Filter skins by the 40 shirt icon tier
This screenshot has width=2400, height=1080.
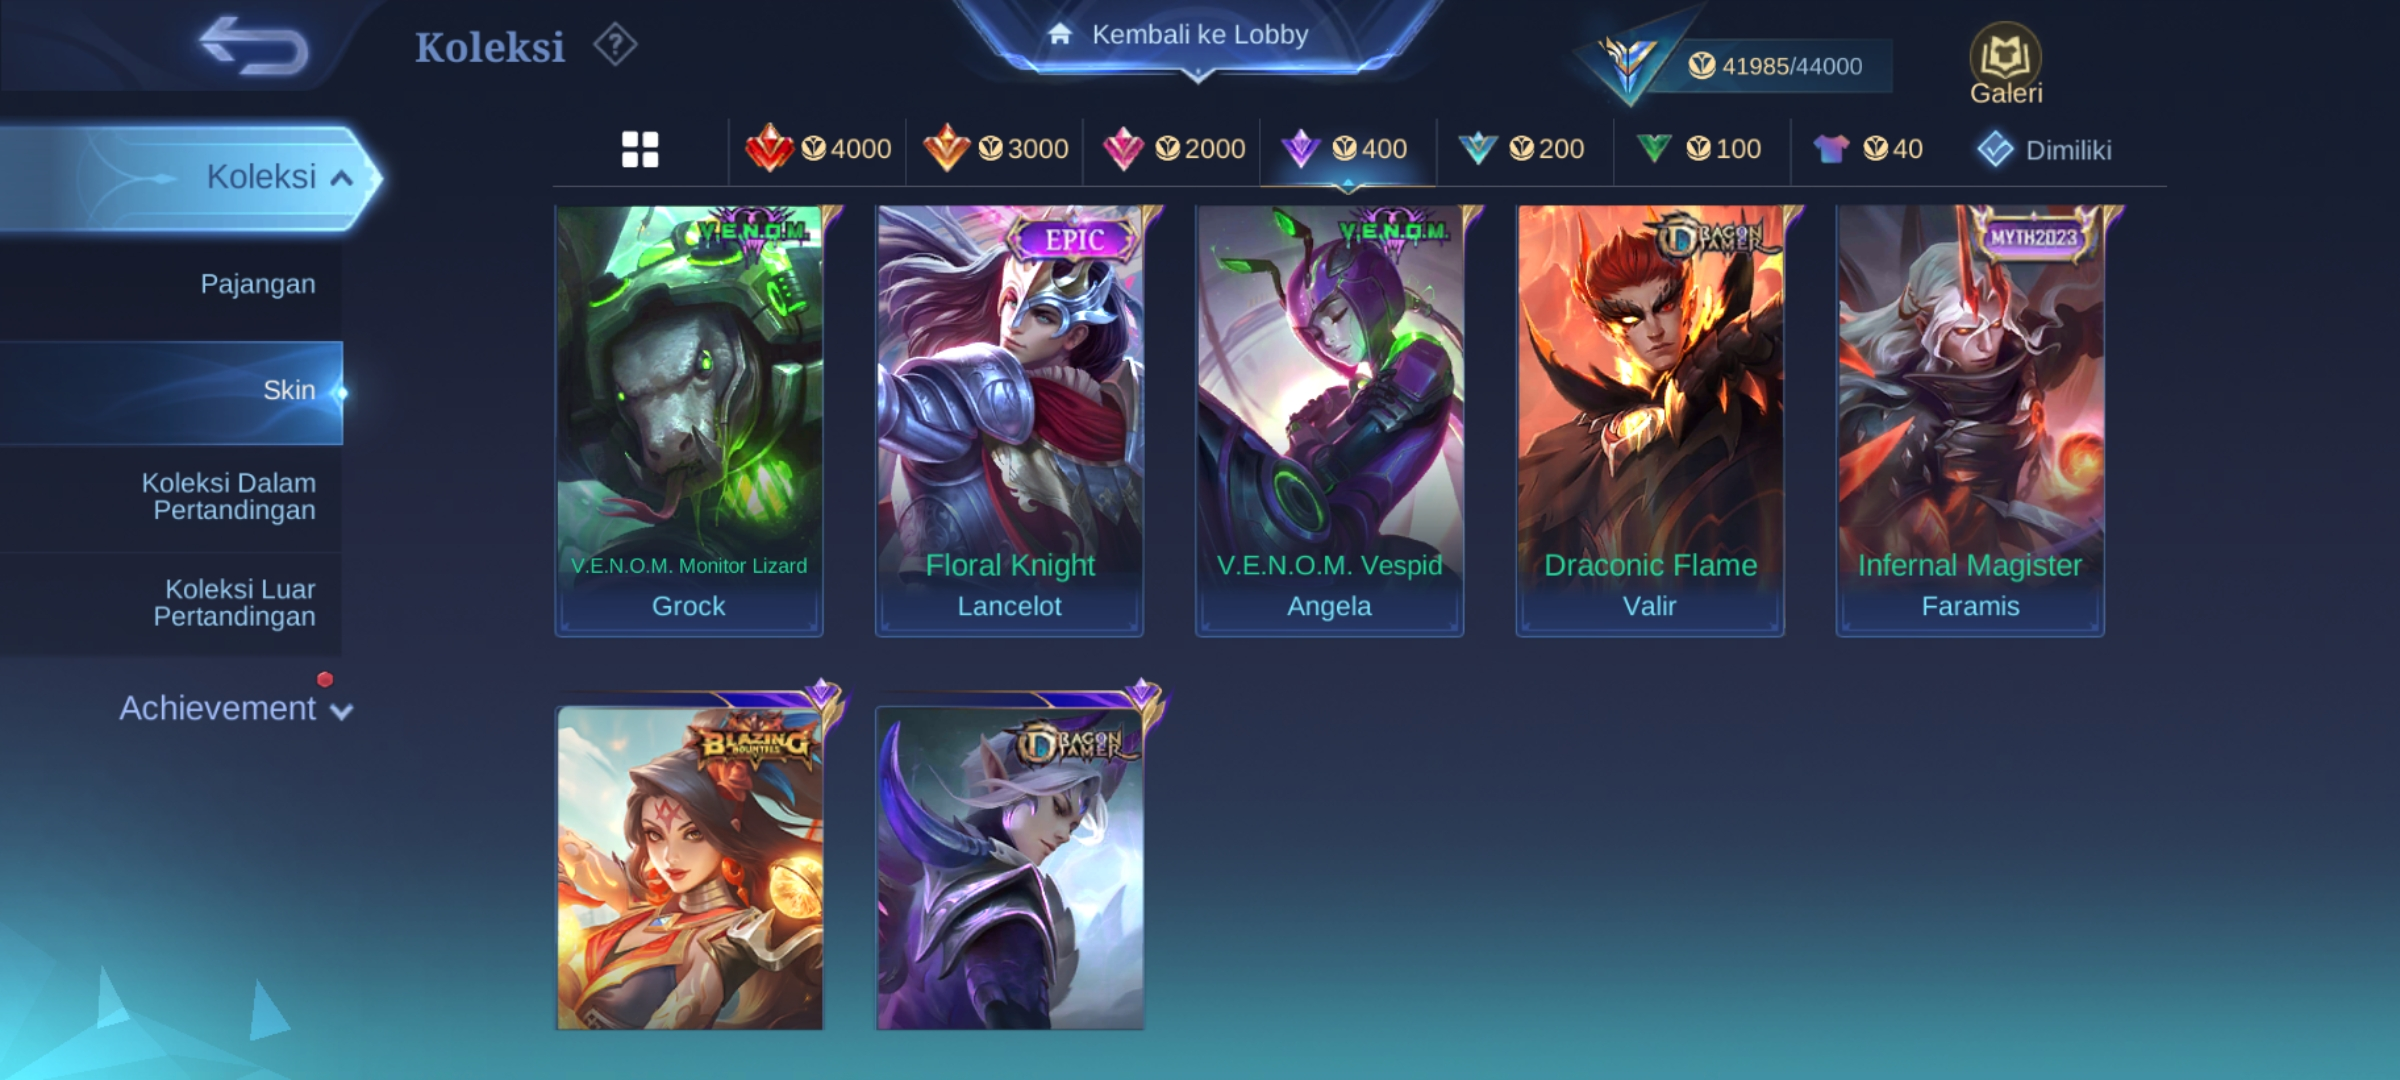[x=1867, y=149]
